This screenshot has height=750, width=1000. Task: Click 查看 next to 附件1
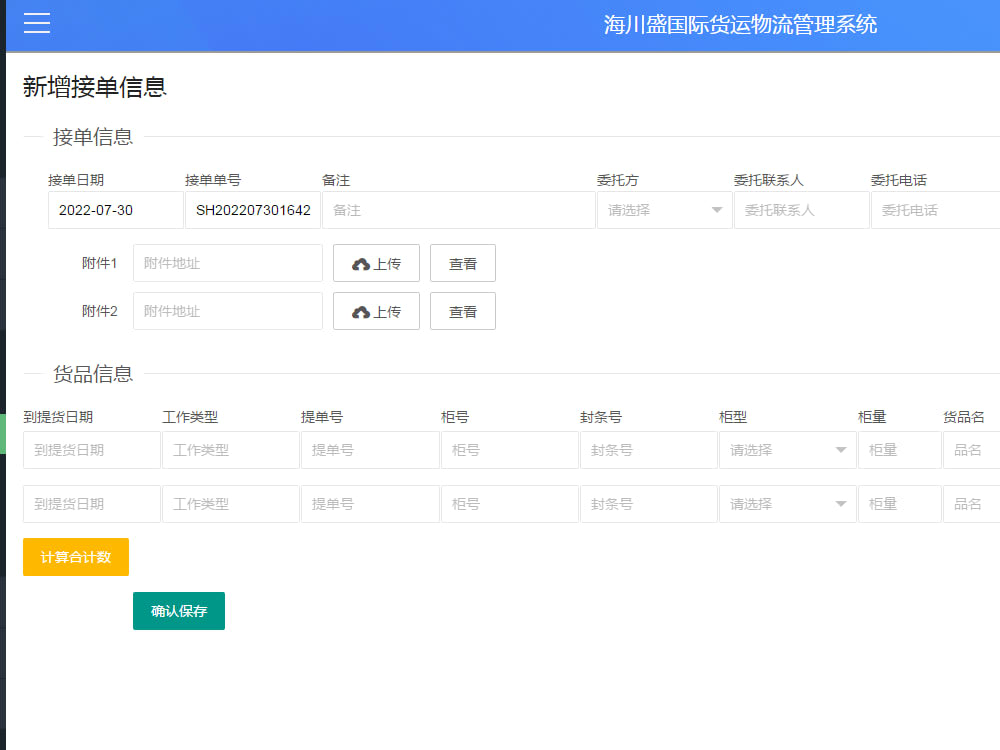462,263
